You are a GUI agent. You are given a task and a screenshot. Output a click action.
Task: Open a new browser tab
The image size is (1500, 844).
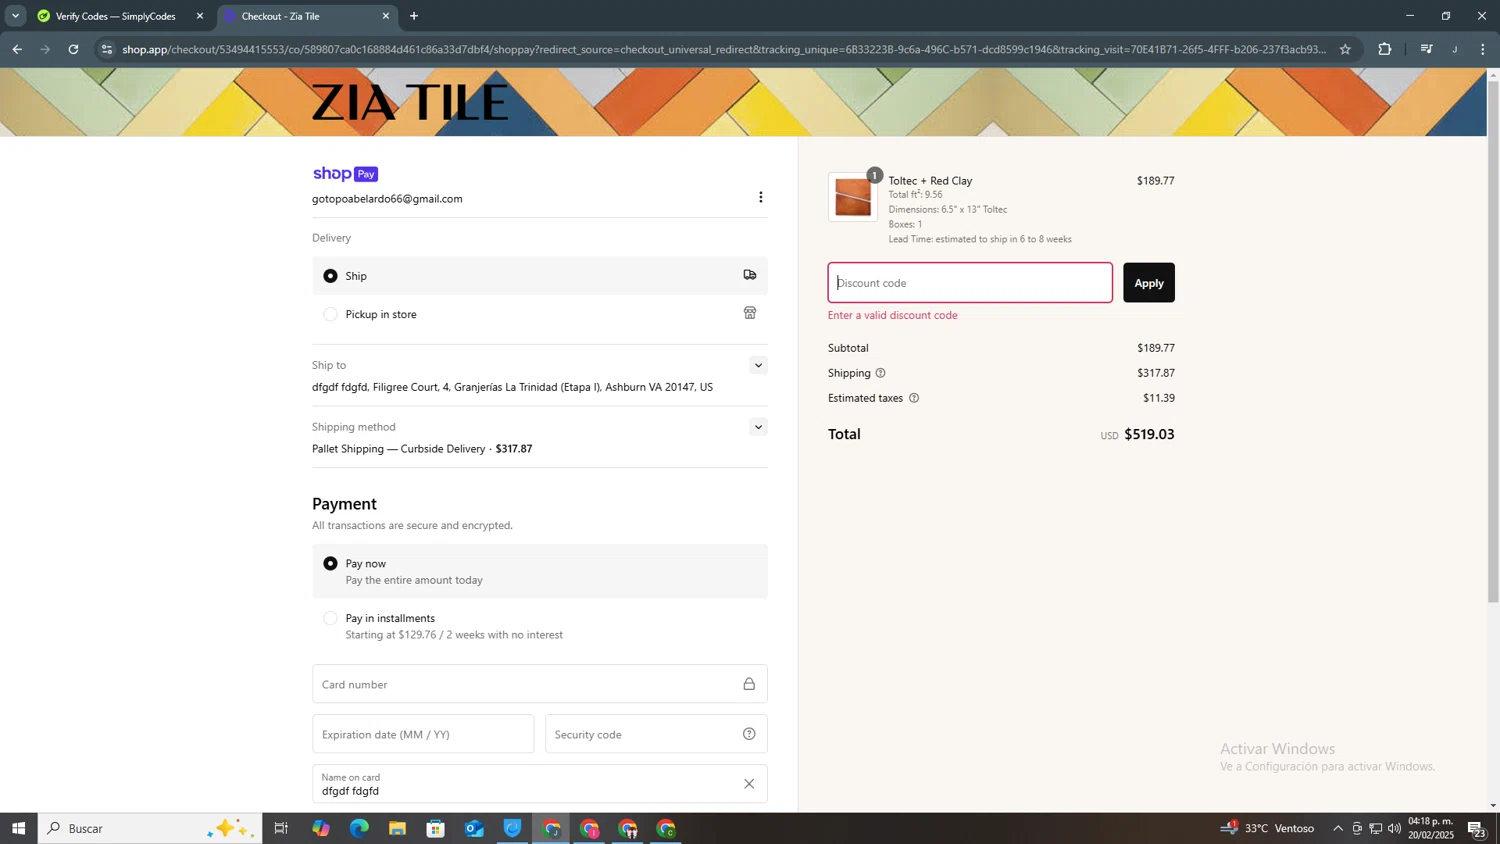[x=414, y=16]
